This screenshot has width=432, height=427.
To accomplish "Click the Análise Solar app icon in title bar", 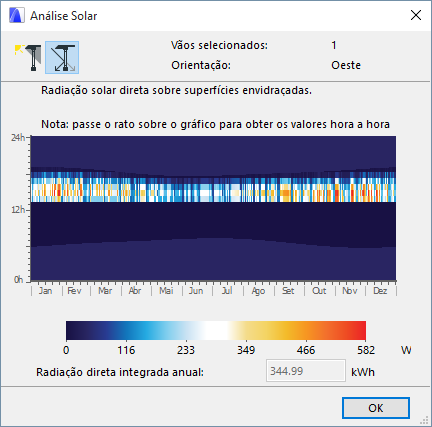I will pyautogui.click(x=17, y=16).
